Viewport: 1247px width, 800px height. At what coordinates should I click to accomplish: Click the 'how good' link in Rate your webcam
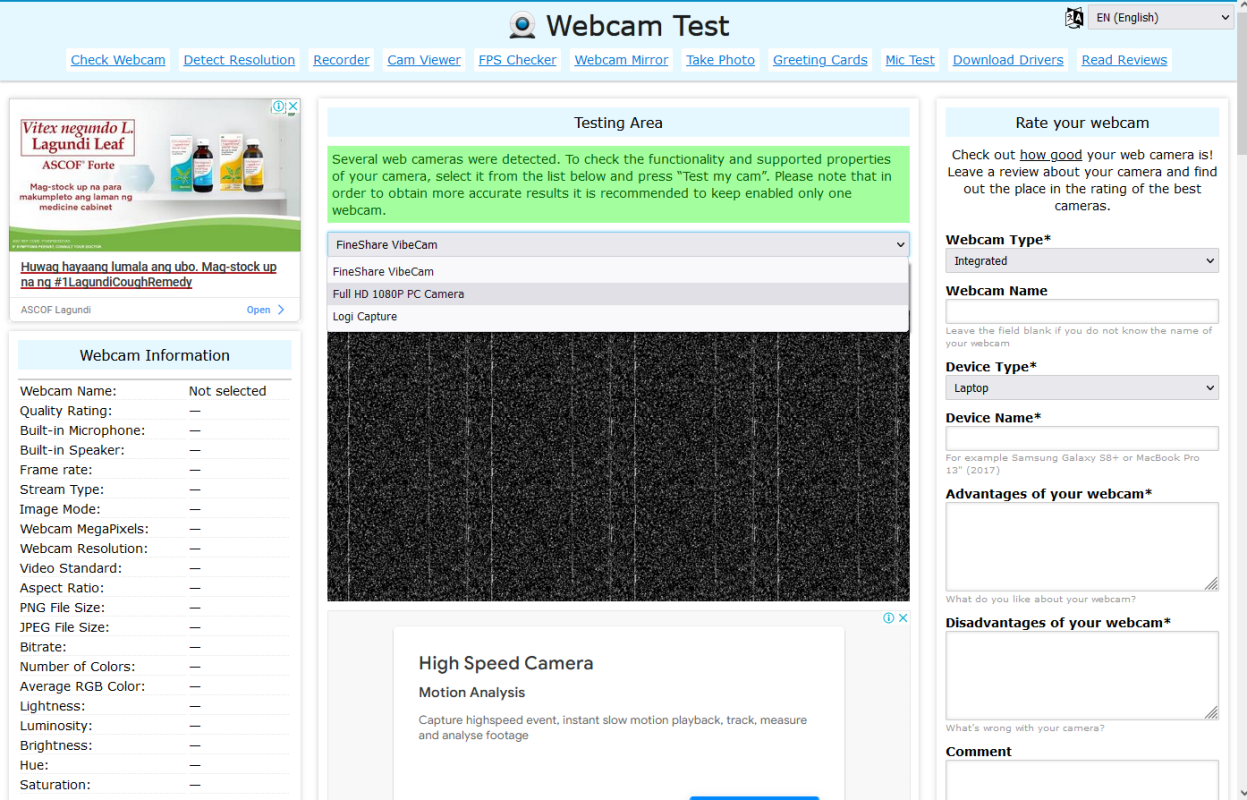(1050, 154)
